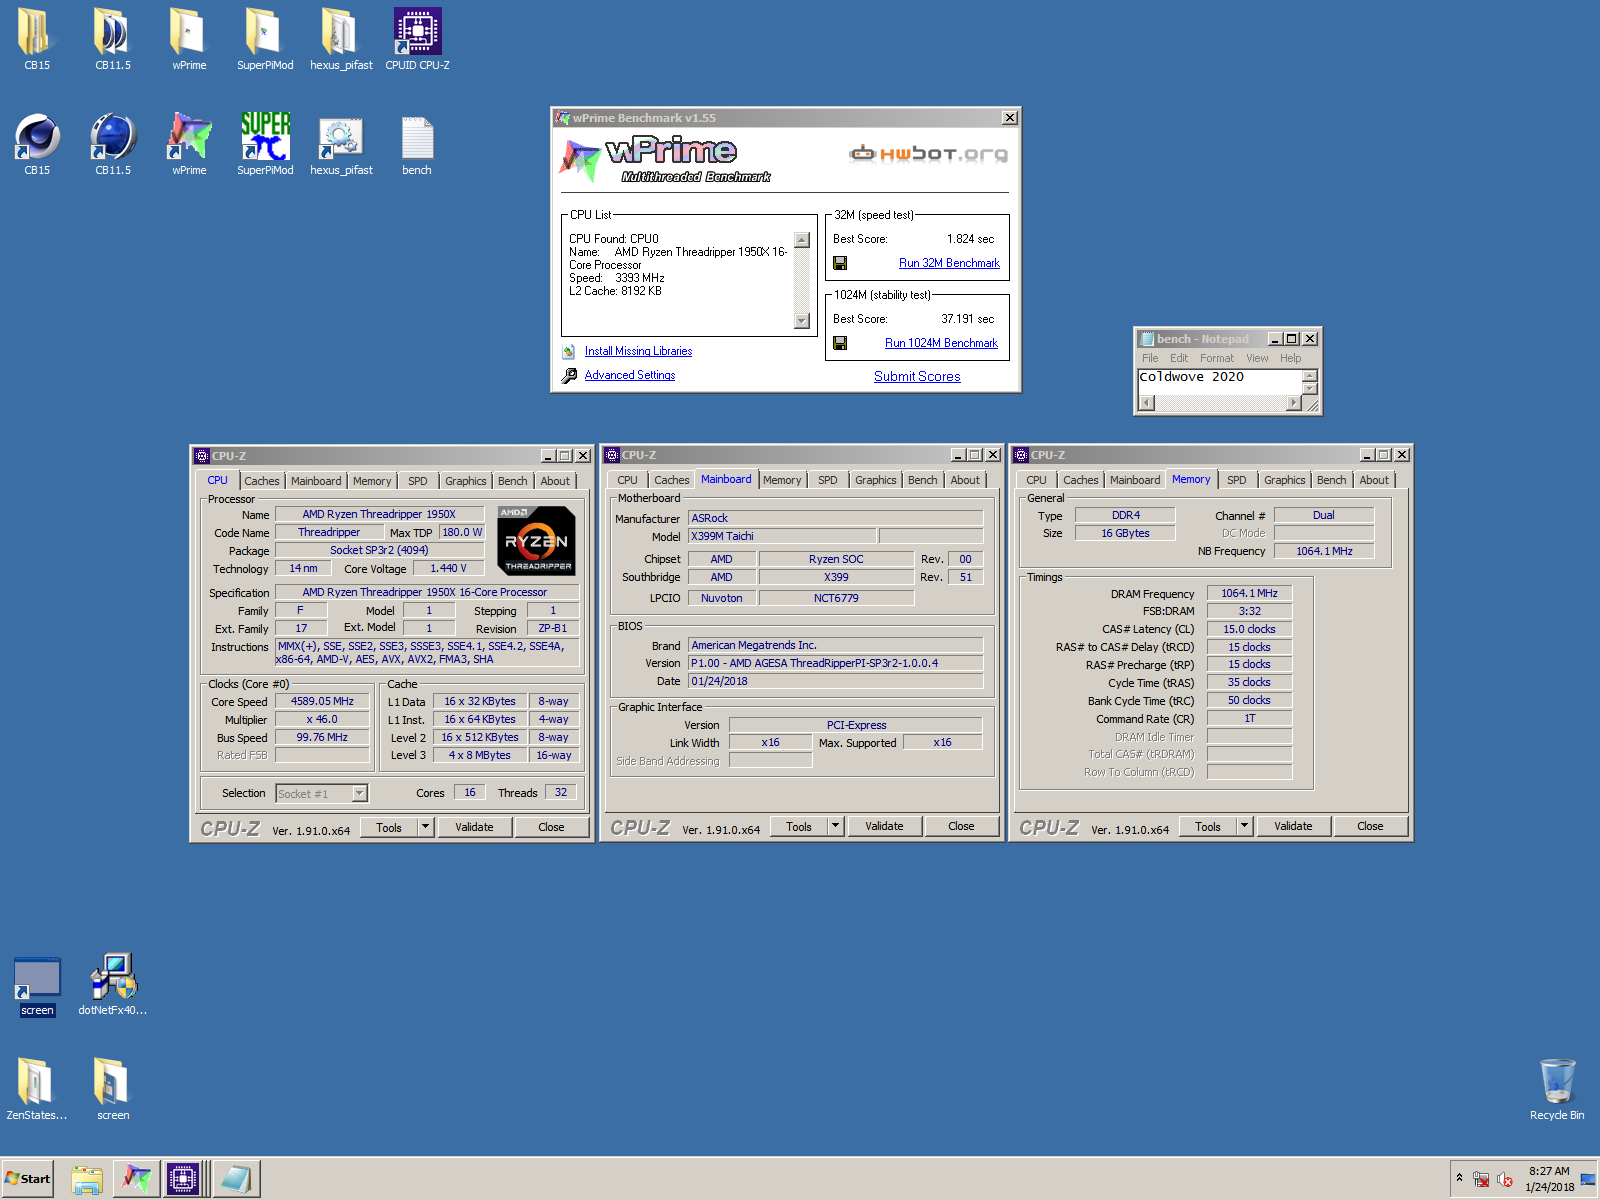Launch the Cinebench CB11.5 shortcut icon
1600x1200 pixels.
click(x=113, y=145)
